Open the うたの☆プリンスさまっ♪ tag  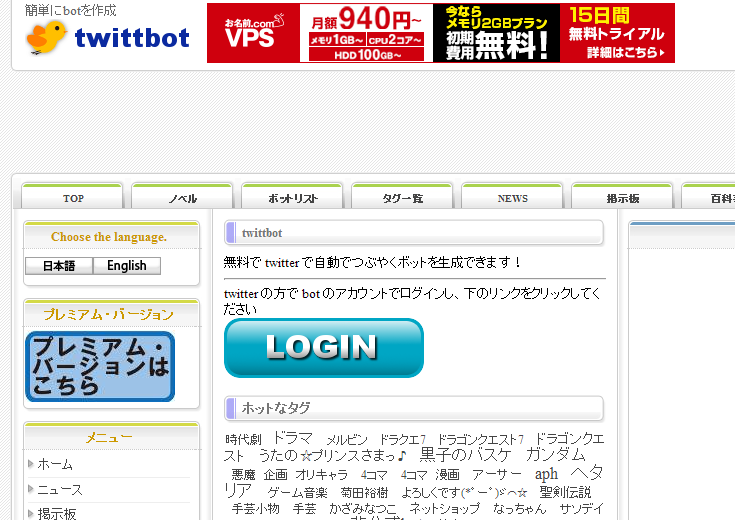pos(333,455)
